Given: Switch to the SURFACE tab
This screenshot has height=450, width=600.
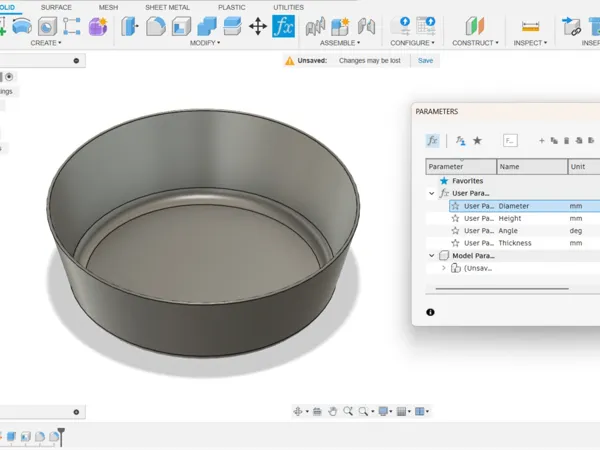Looking at the screenshot, I should (x=56, y=7).
